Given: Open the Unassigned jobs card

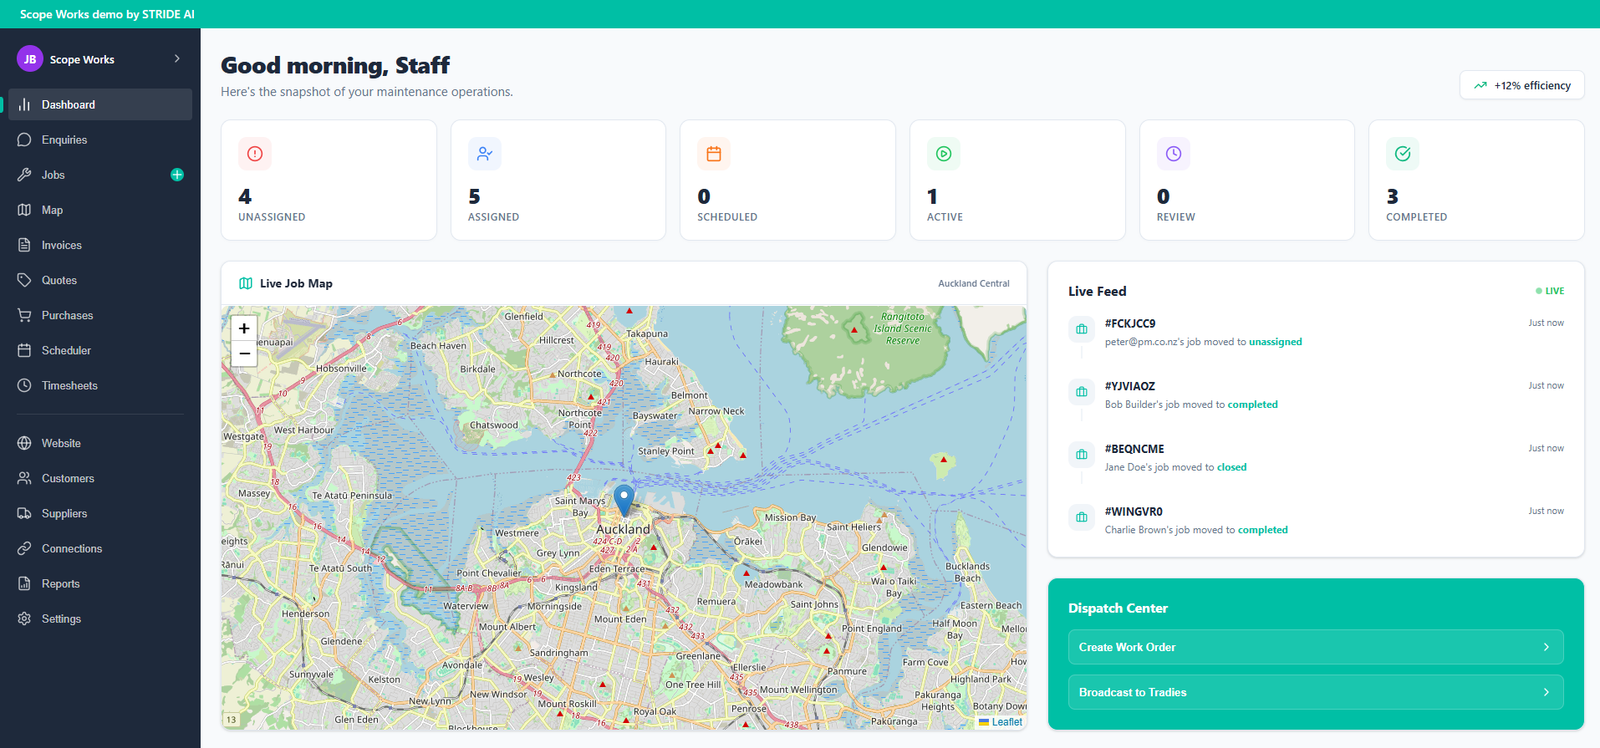Looking at the screenshot, I should pos(329,180).
